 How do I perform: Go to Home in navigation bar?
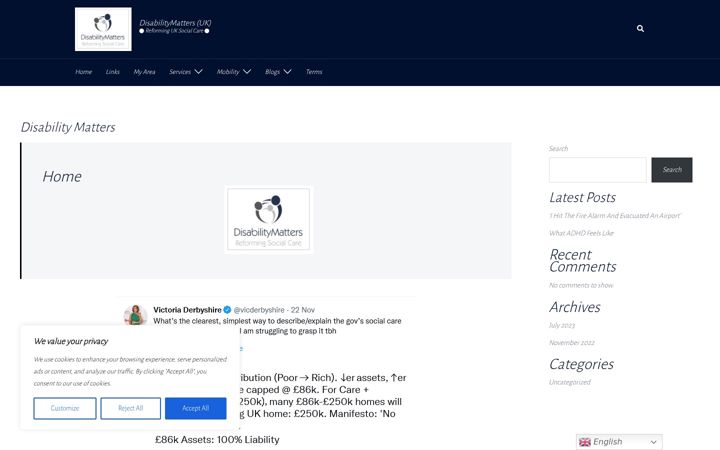click(x=84, y=72)
